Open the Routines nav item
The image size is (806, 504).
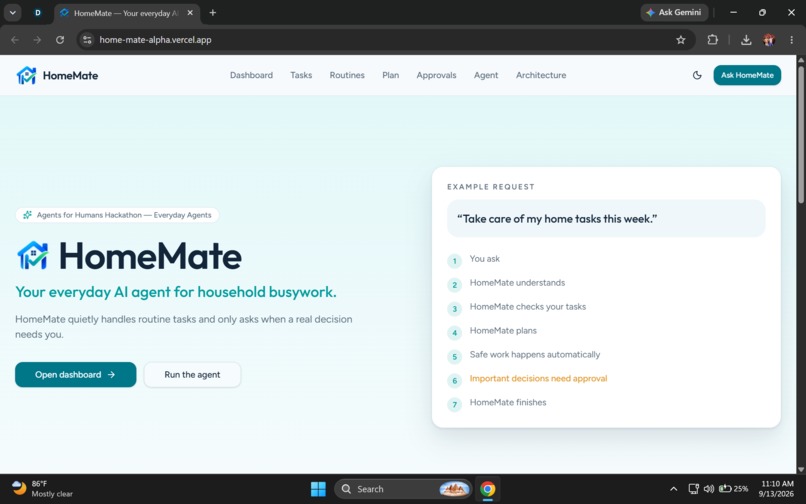tap(347, 75)
